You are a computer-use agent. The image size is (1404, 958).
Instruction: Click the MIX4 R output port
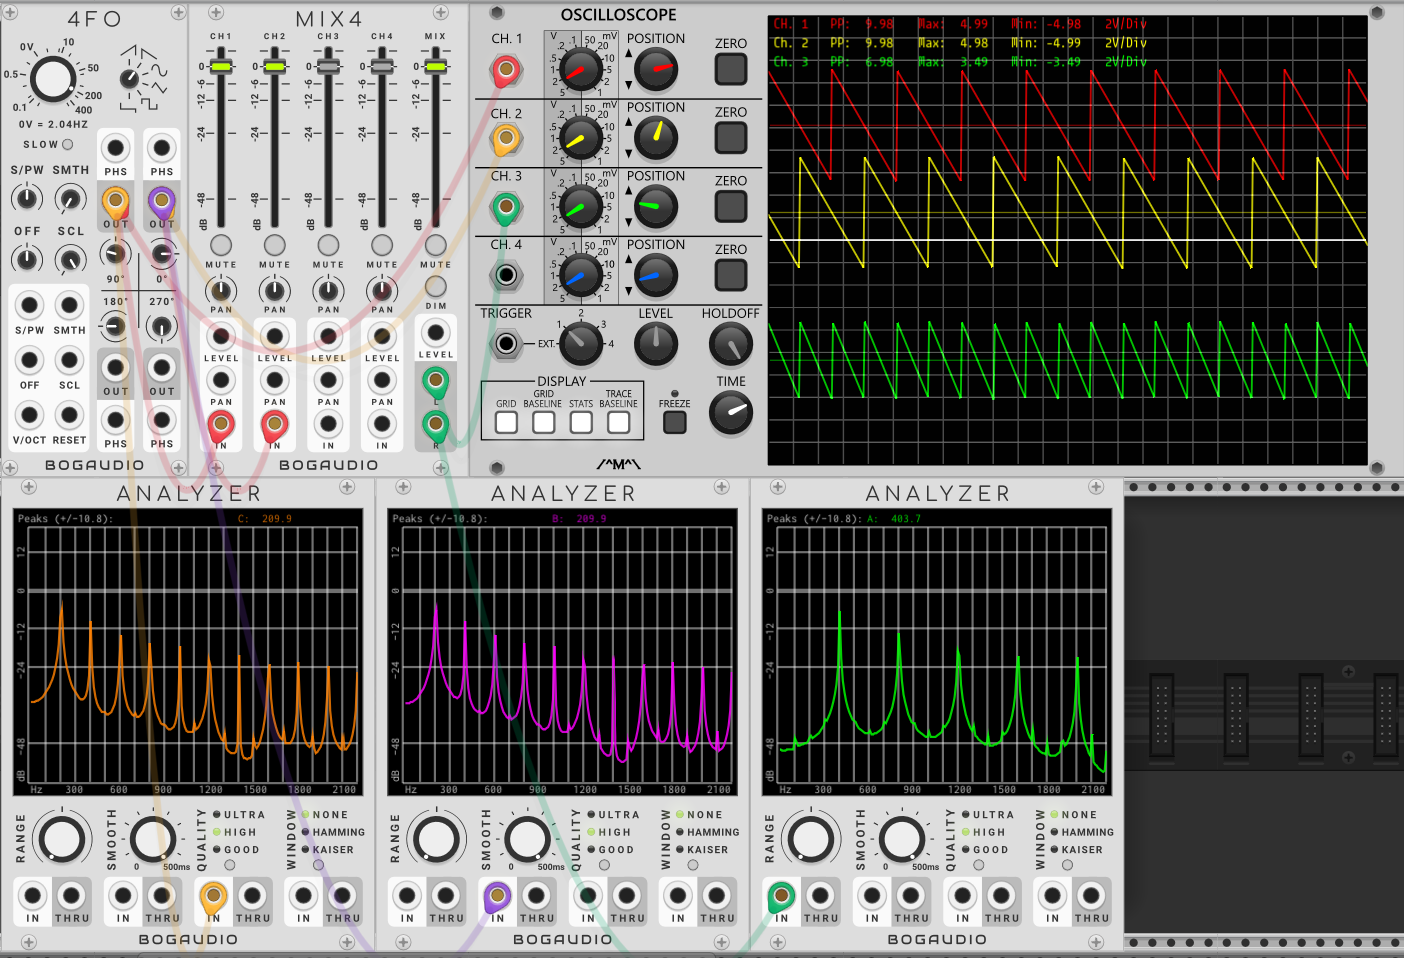click(x=435, y=426)
